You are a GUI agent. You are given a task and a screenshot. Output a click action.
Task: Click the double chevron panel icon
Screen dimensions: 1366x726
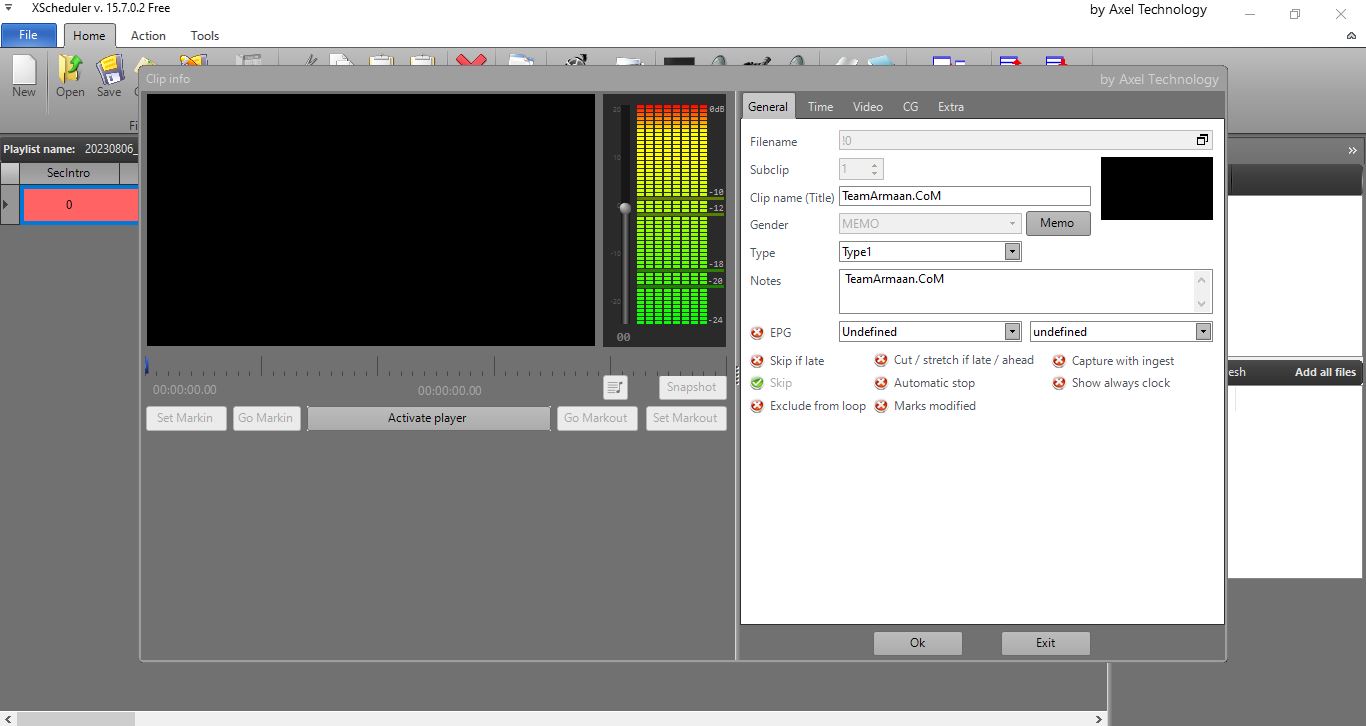tap(1352, 150)
